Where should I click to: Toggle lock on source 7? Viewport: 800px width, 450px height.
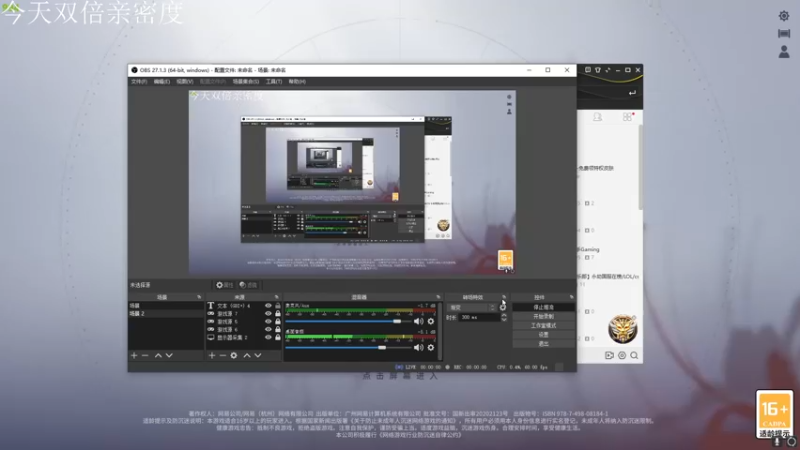[278, 314]
